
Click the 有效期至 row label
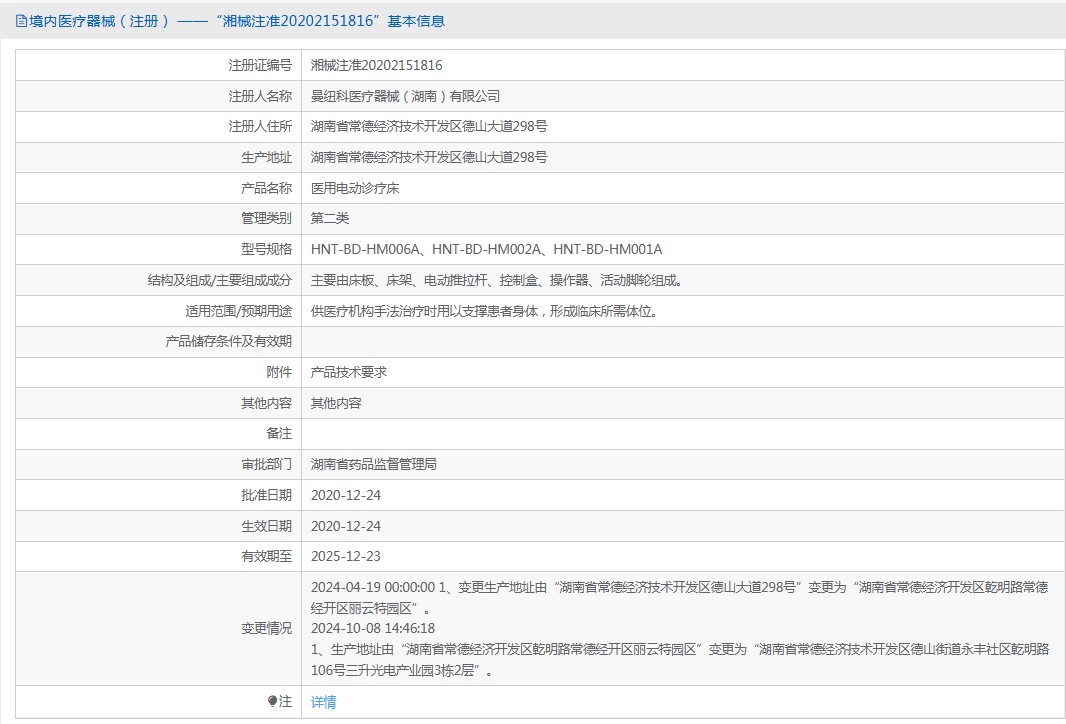tap(266, 556)
